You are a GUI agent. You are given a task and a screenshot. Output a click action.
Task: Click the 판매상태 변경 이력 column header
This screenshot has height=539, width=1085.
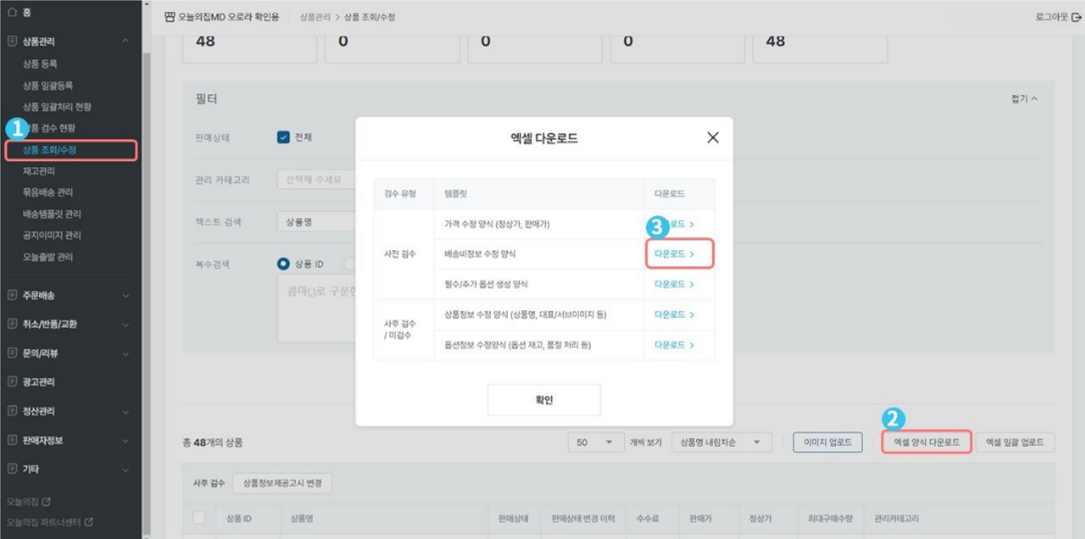(x=583, y=518)
